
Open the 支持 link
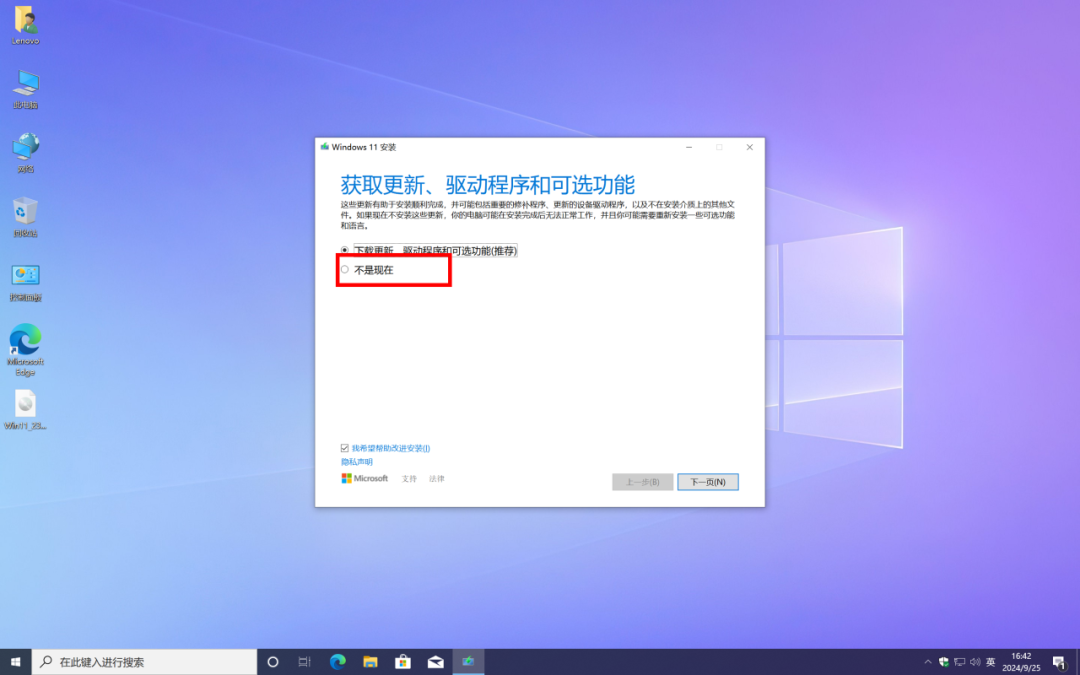[x=409, y=479]
